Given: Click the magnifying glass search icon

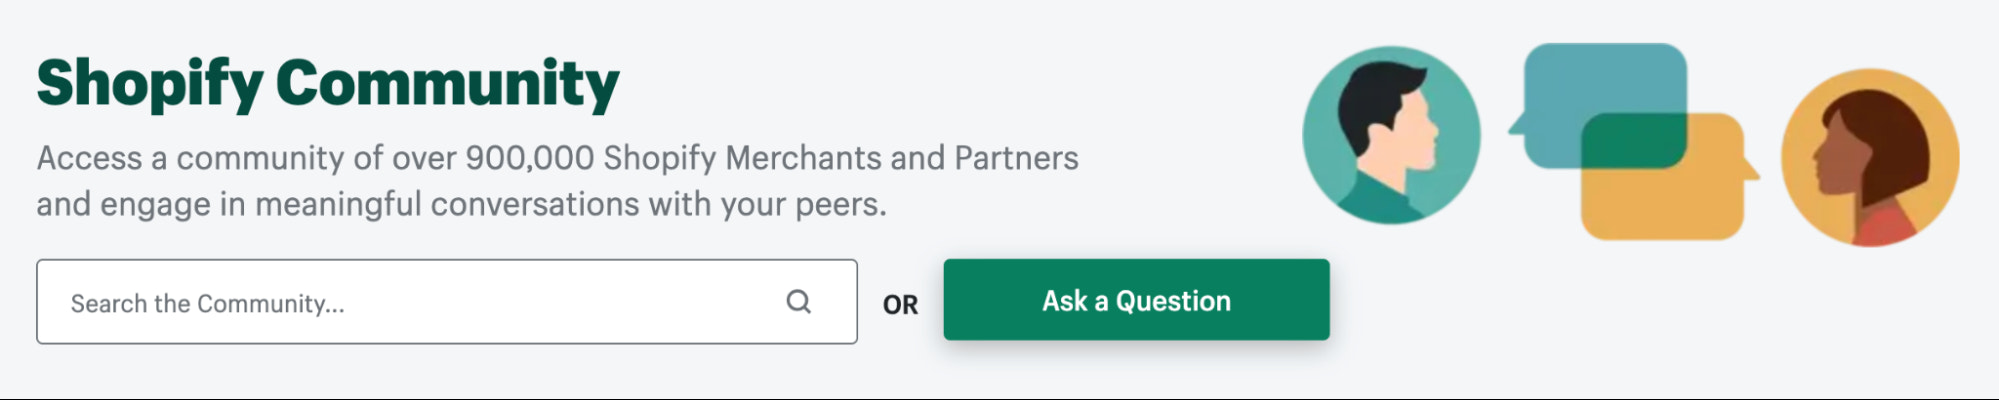Looking at the screenshot, I should click(798, 301).
